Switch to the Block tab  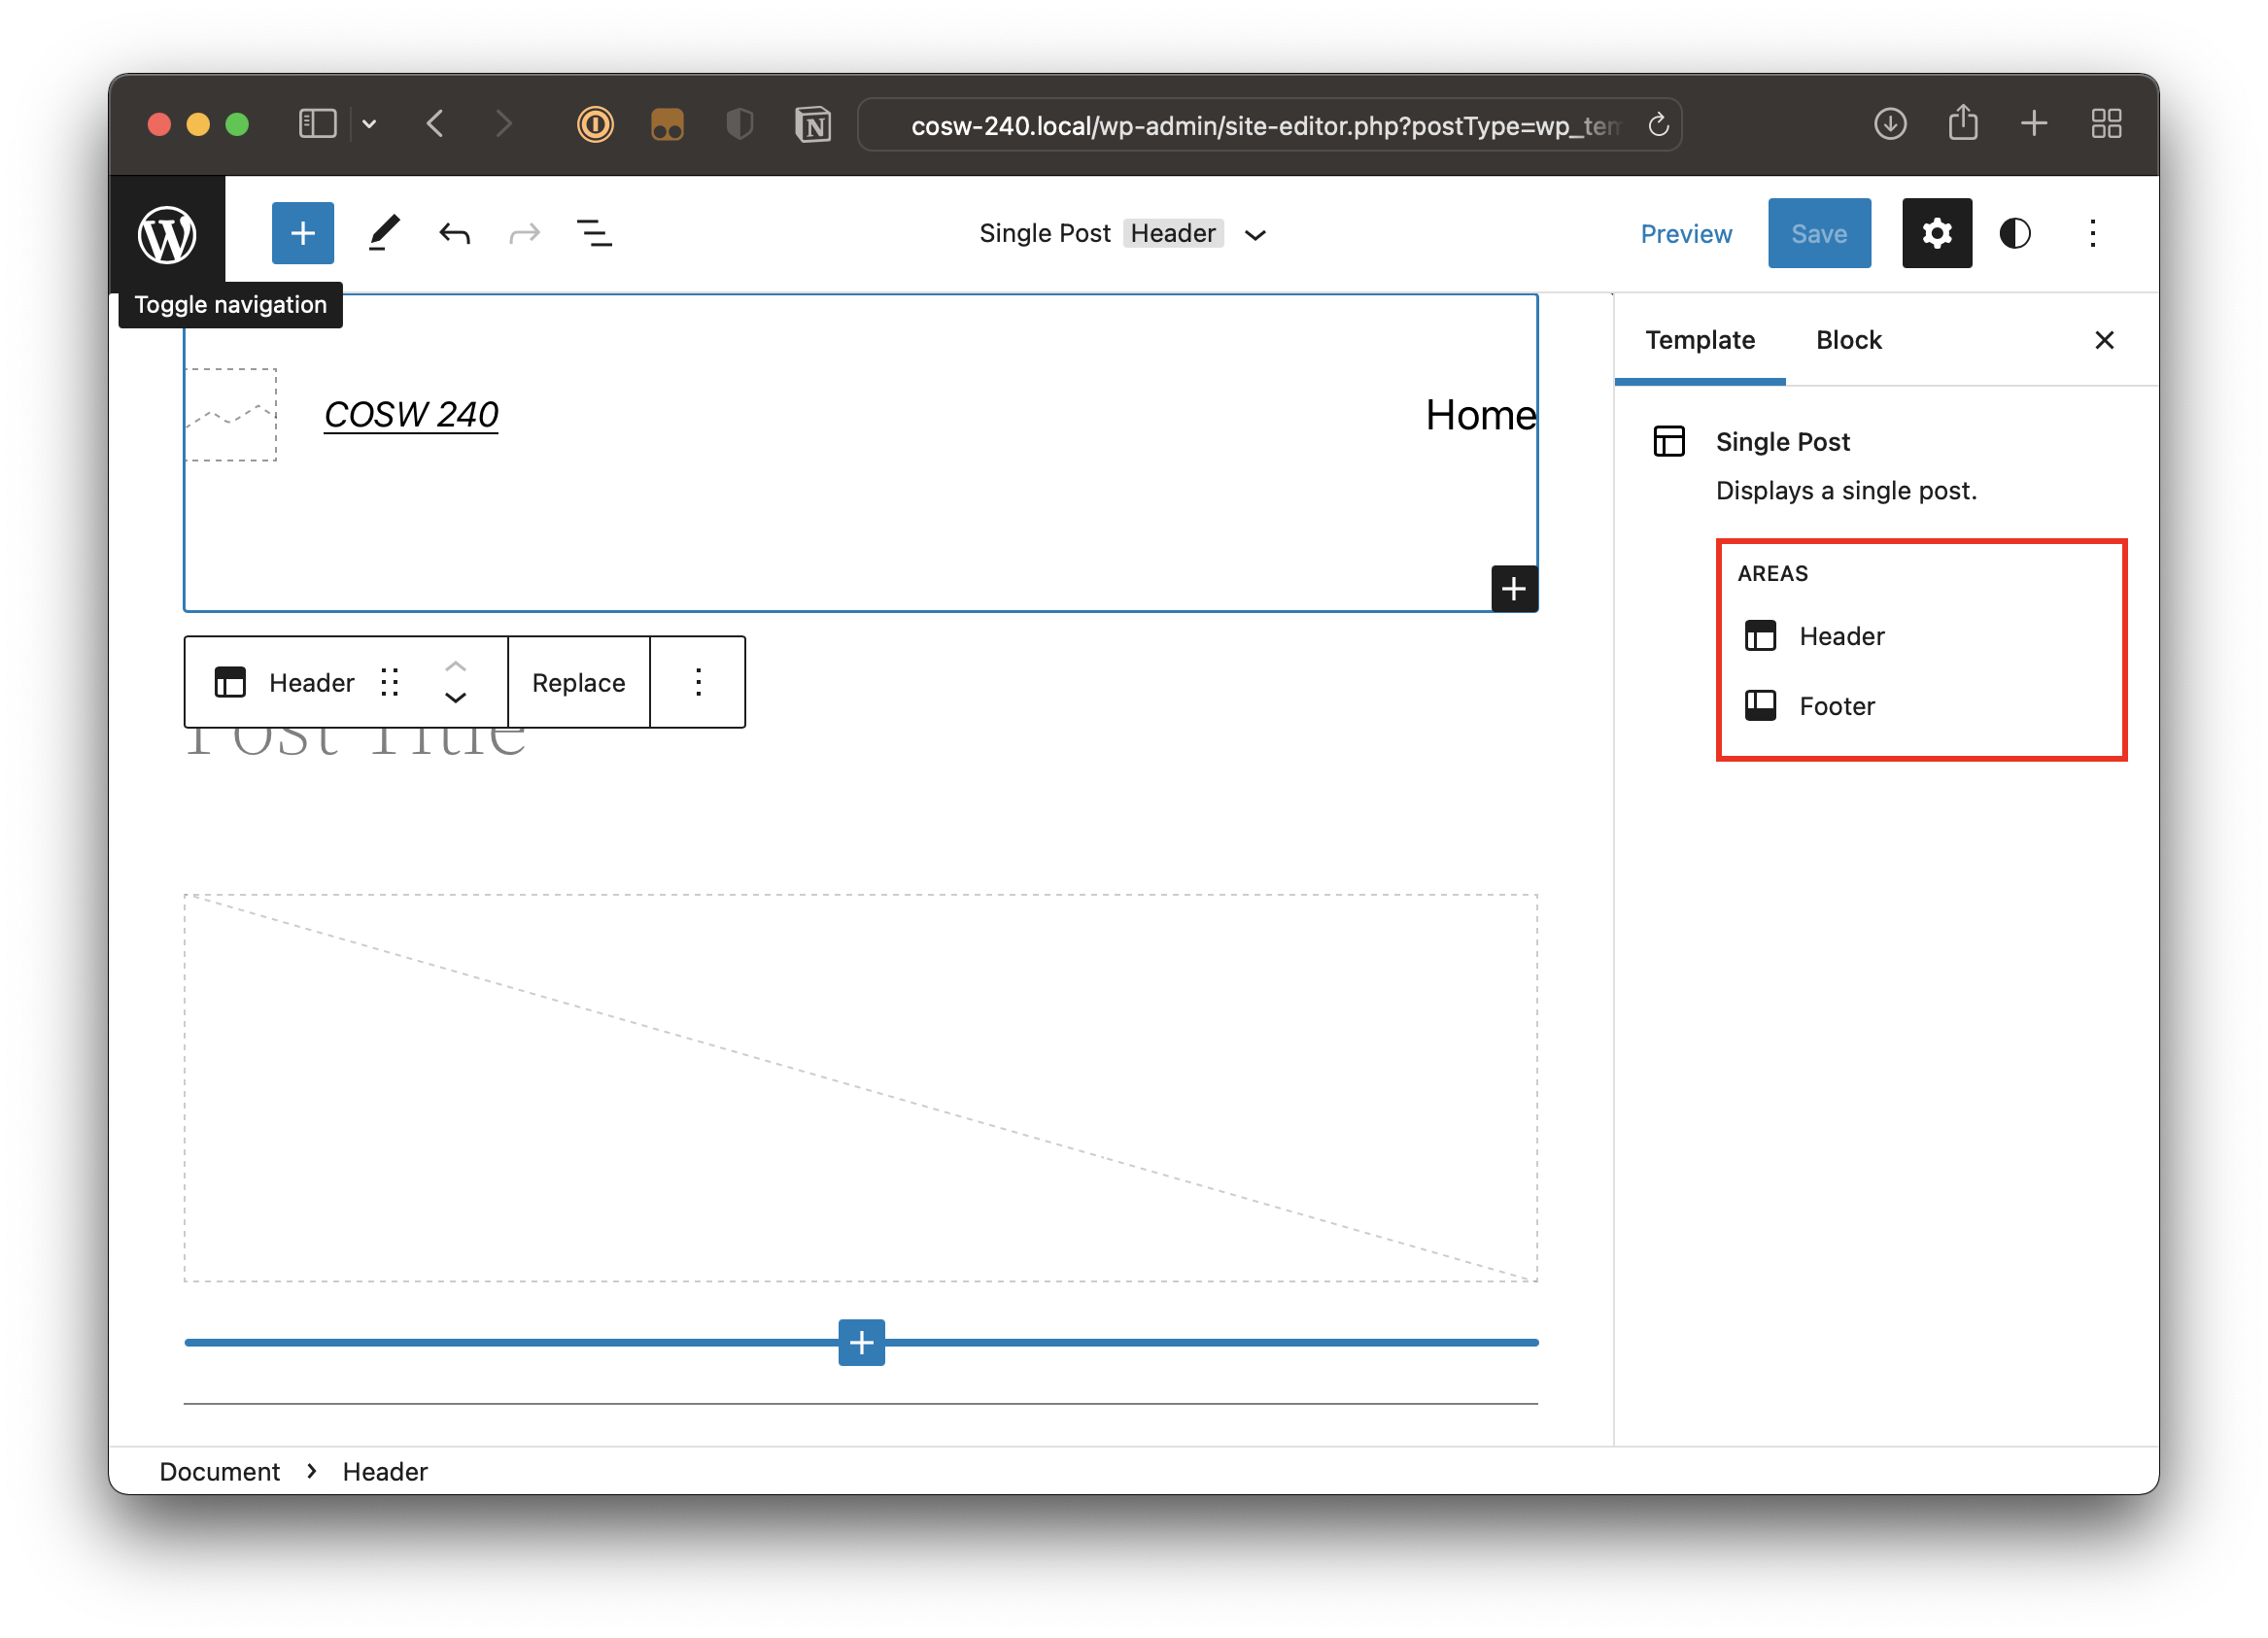[x=1847, y=338]
